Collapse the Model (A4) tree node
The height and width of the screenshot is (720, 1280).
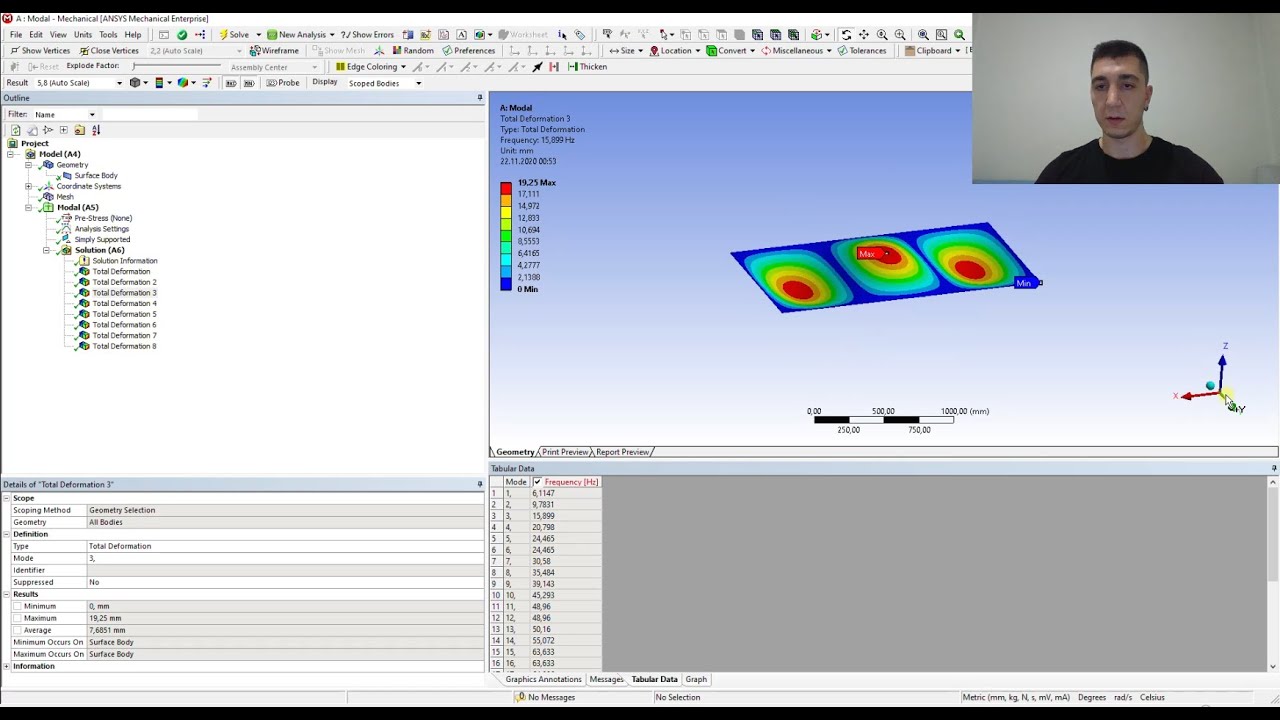(x=10, y=154)
